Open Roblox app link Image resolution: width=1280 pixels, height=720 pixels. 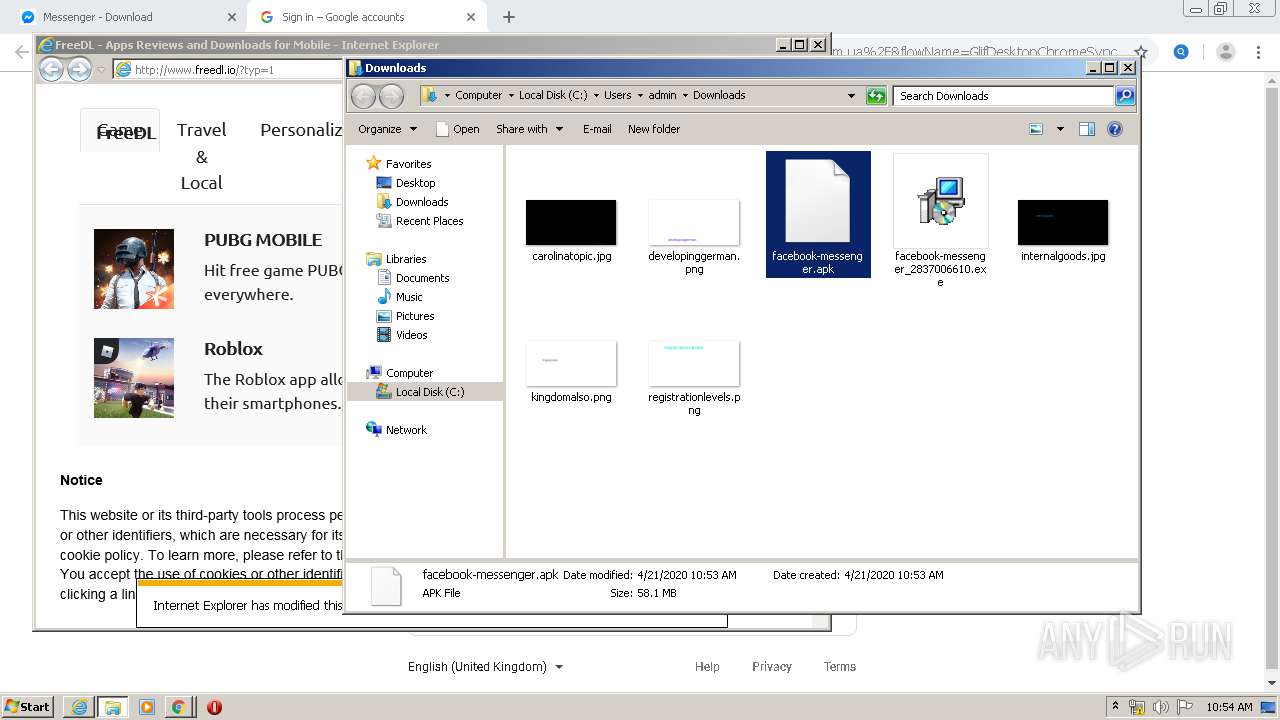coord(233,349)
